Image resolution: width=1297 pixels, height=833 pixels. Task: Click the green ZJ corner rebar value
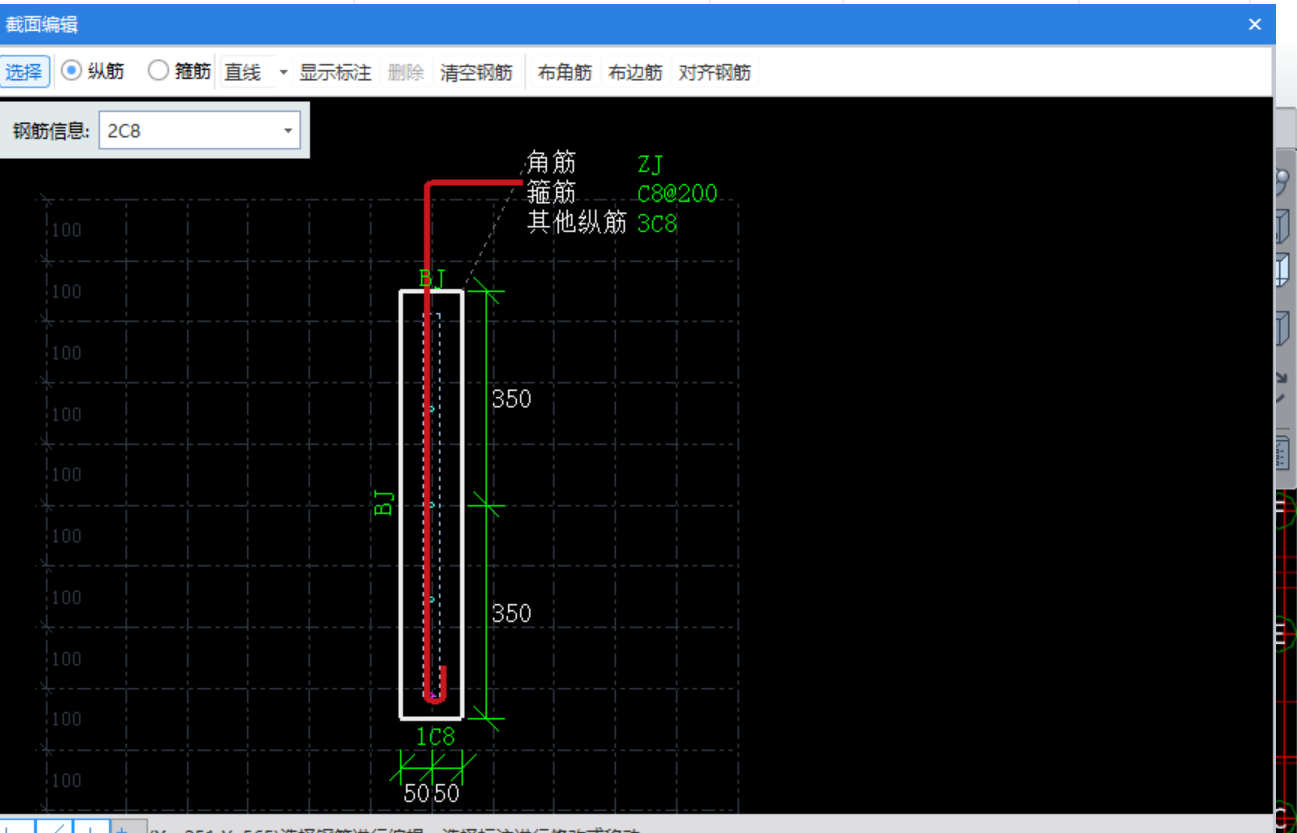point(651,164)
